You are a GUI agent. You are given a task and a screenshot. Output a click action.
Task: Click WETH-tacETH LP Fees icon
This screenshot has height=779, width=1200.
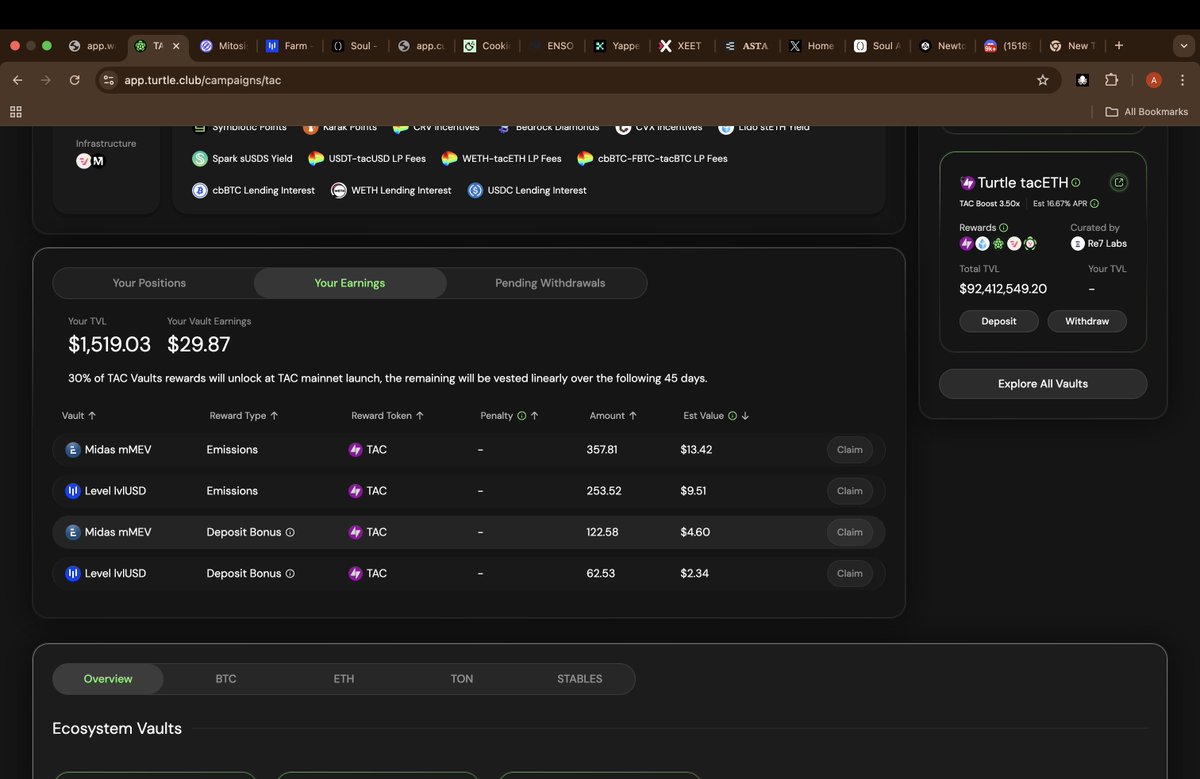pyautogui.click(x=449, y=158)
